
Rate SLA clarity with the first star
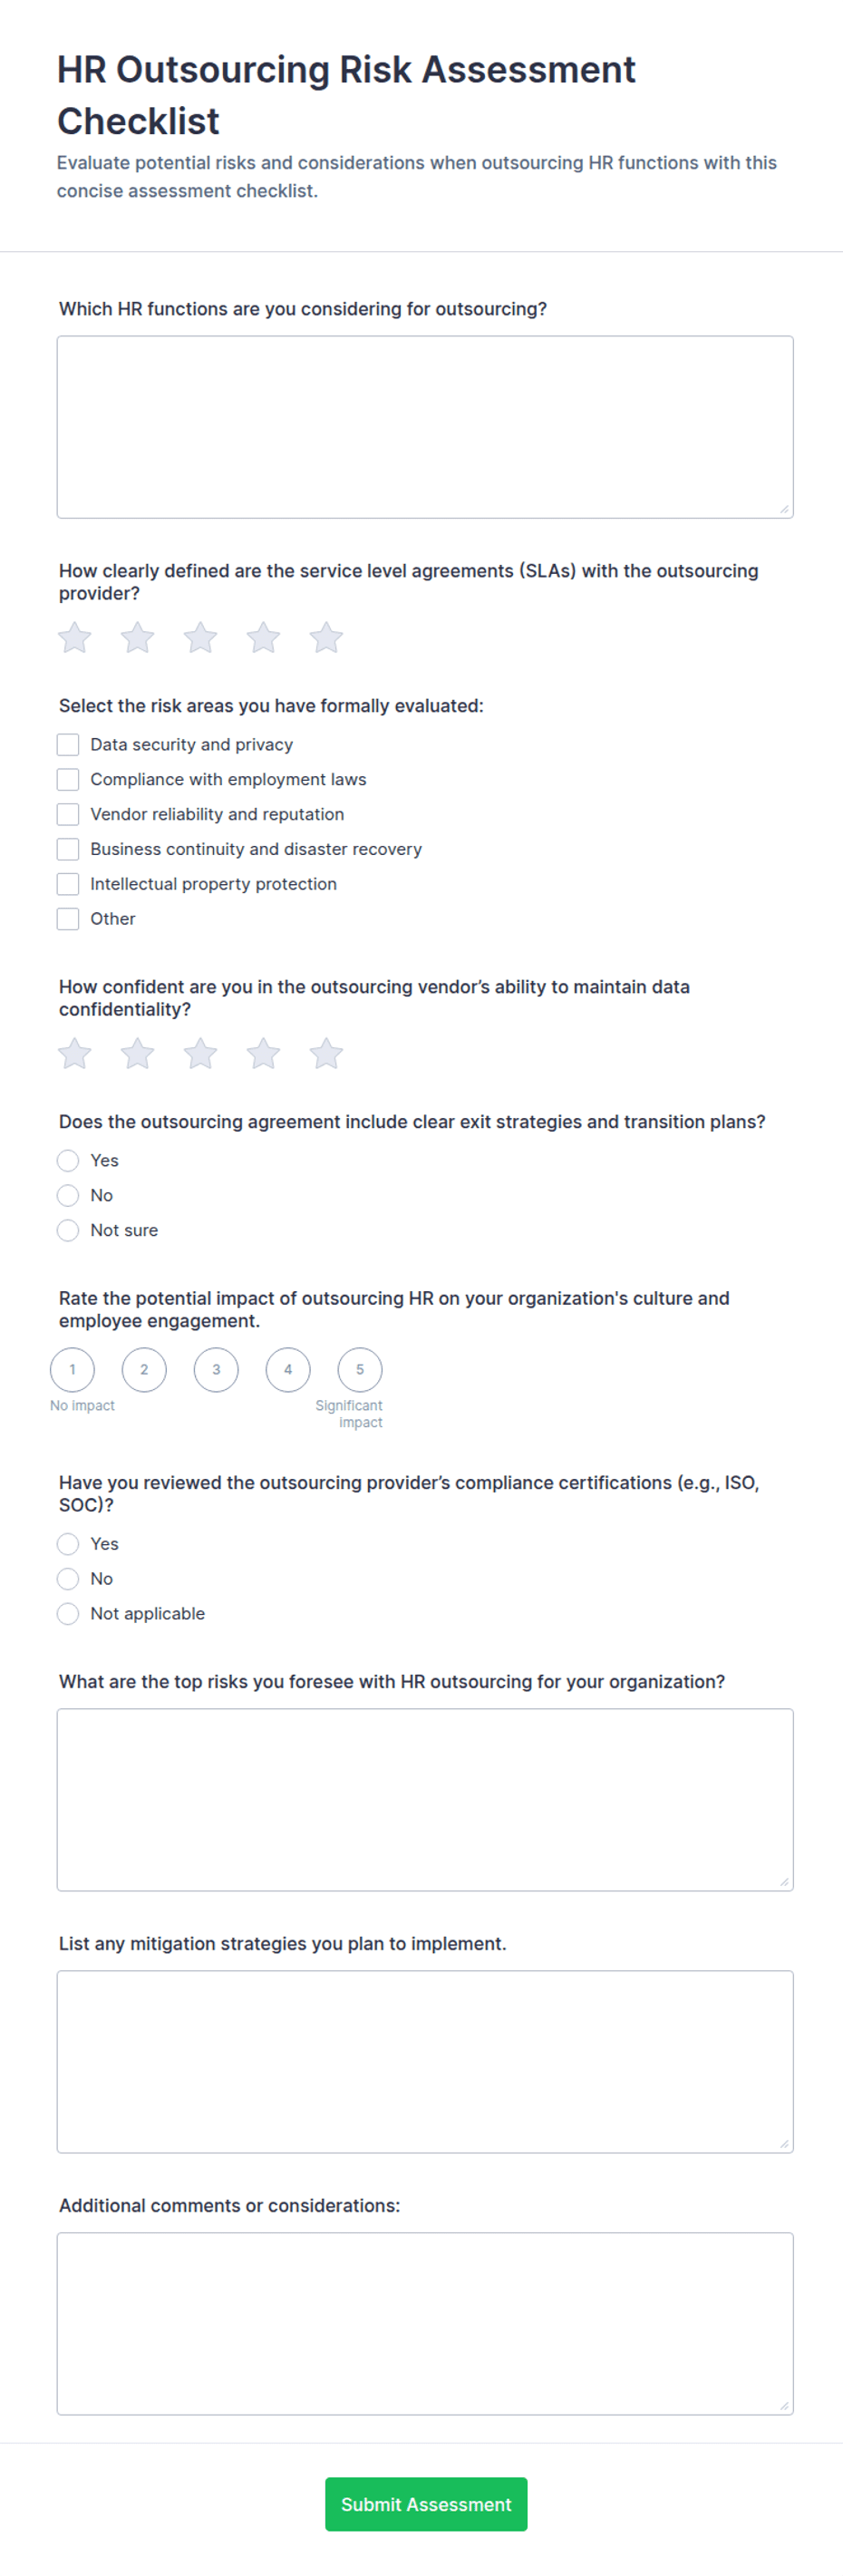(75, 637)
